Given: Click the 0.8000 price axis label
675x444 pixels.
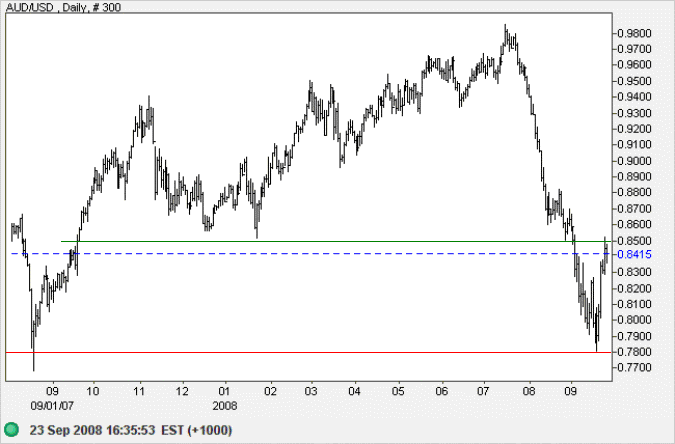Looking at the screenshot, I should click(x=634, y=320).
